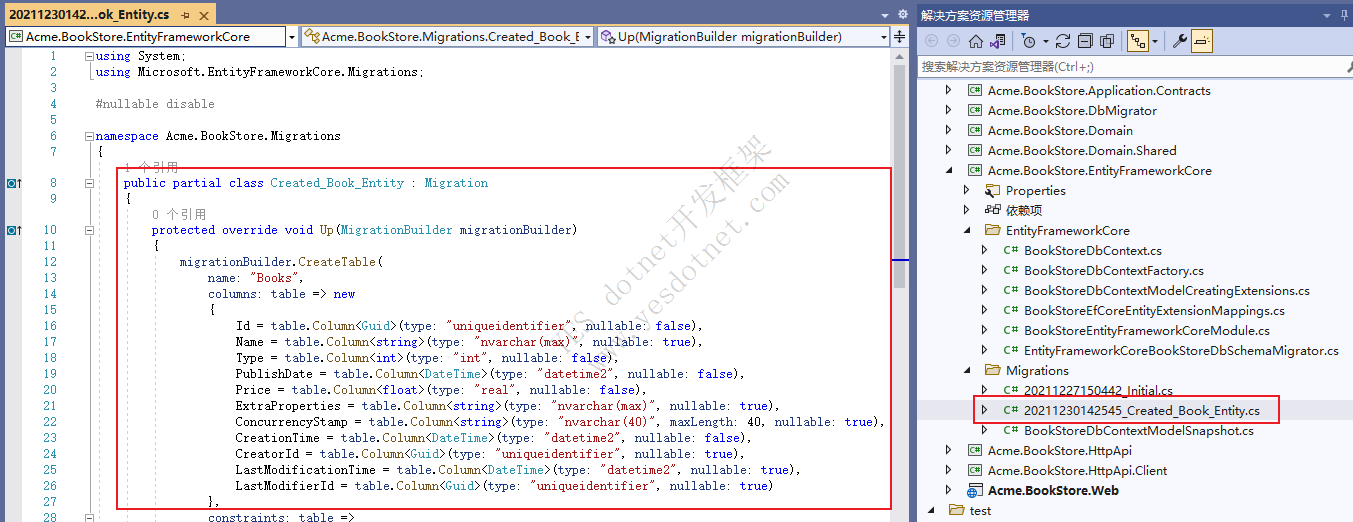Open the Acme.BookStore.EntityFrameworkCore project dropdown
This screenshot has width=1353, height=522.
[291, 37]
